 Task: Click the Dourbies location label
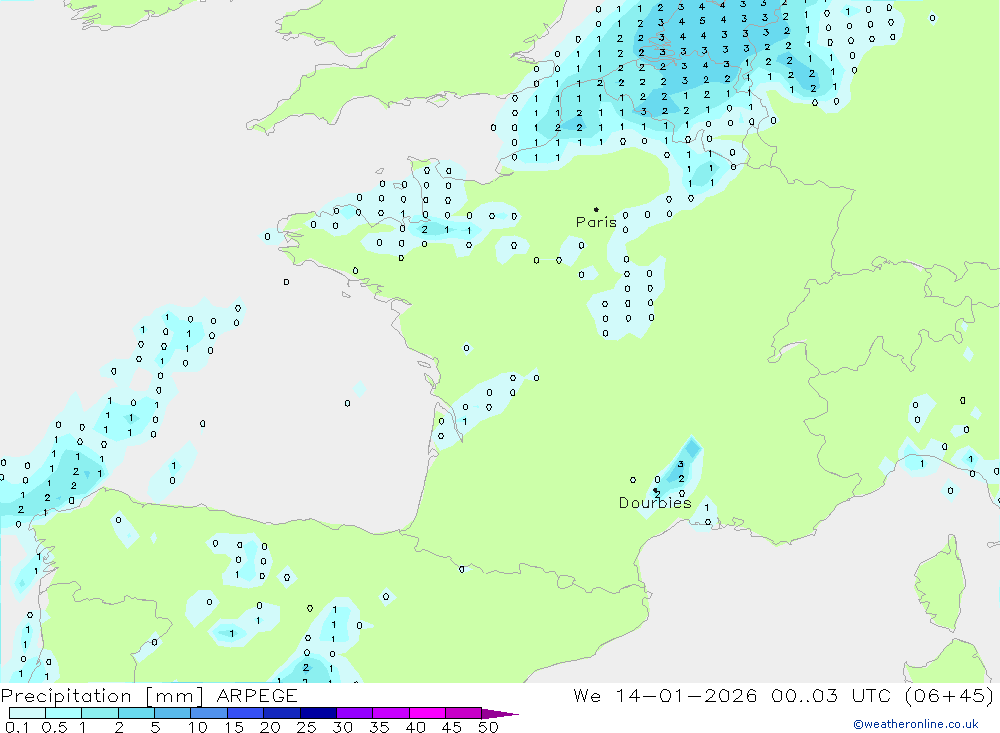655,503
